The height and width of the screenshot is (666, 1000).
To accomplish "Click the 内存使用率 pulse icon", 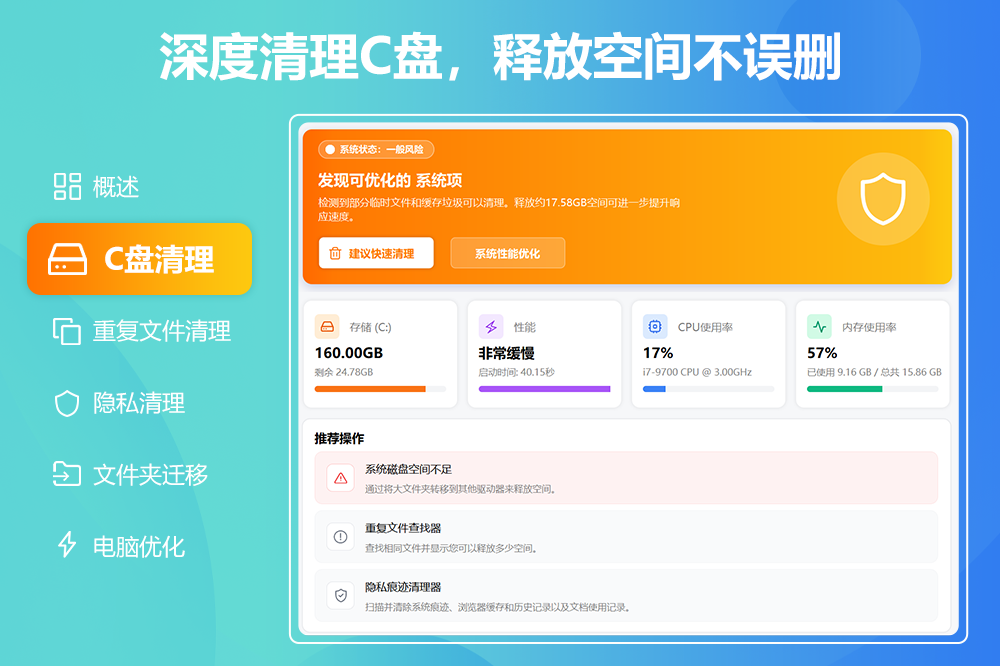I will (x=820, y=327).
